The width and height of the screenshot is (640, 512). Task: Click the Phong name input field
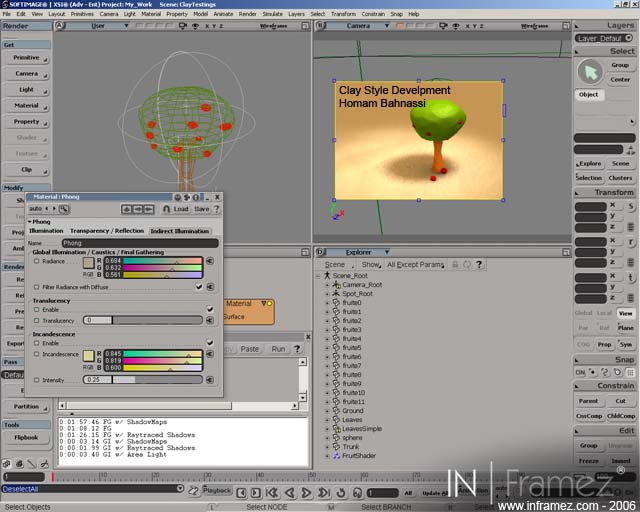point(138,243)
